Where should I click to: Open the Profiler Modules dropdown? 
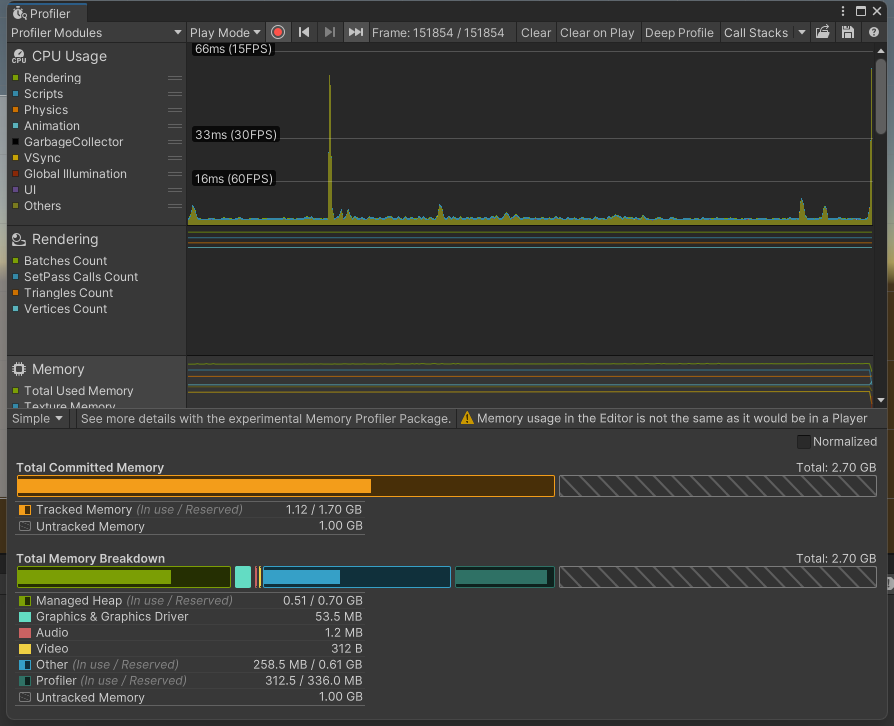click(96, 32)
